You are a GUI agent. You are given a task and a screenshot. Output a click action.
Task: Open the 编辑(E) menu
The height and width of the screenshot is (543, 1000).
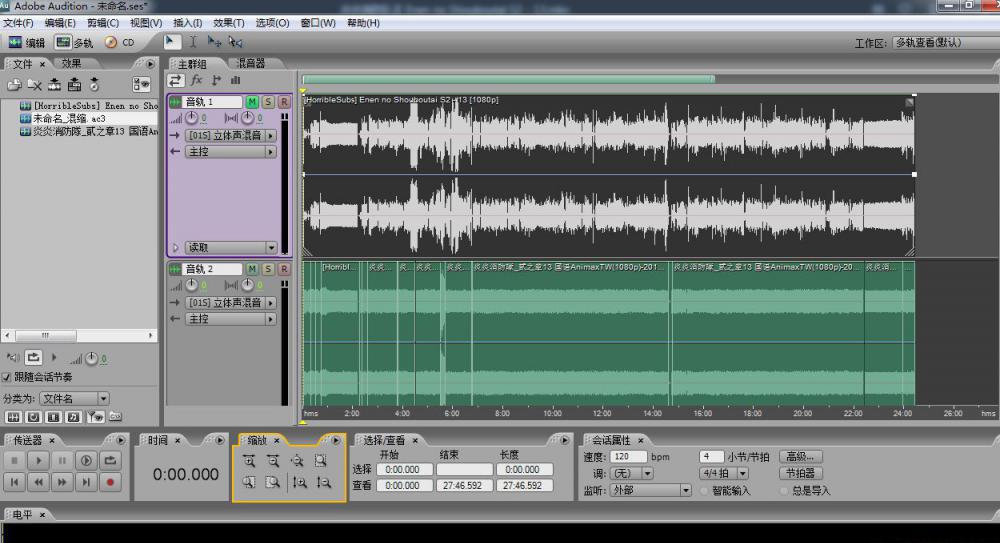tap(60, 23)
